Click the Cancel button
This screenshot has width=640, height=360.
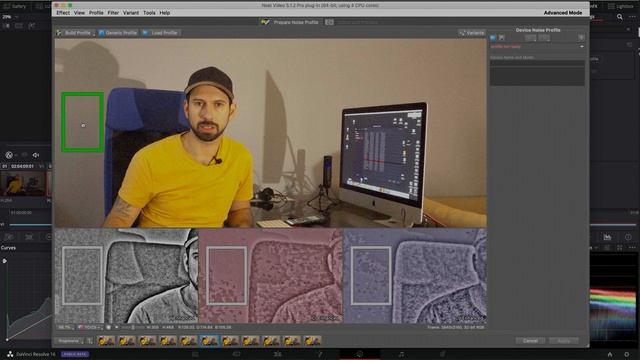[530, 341]
